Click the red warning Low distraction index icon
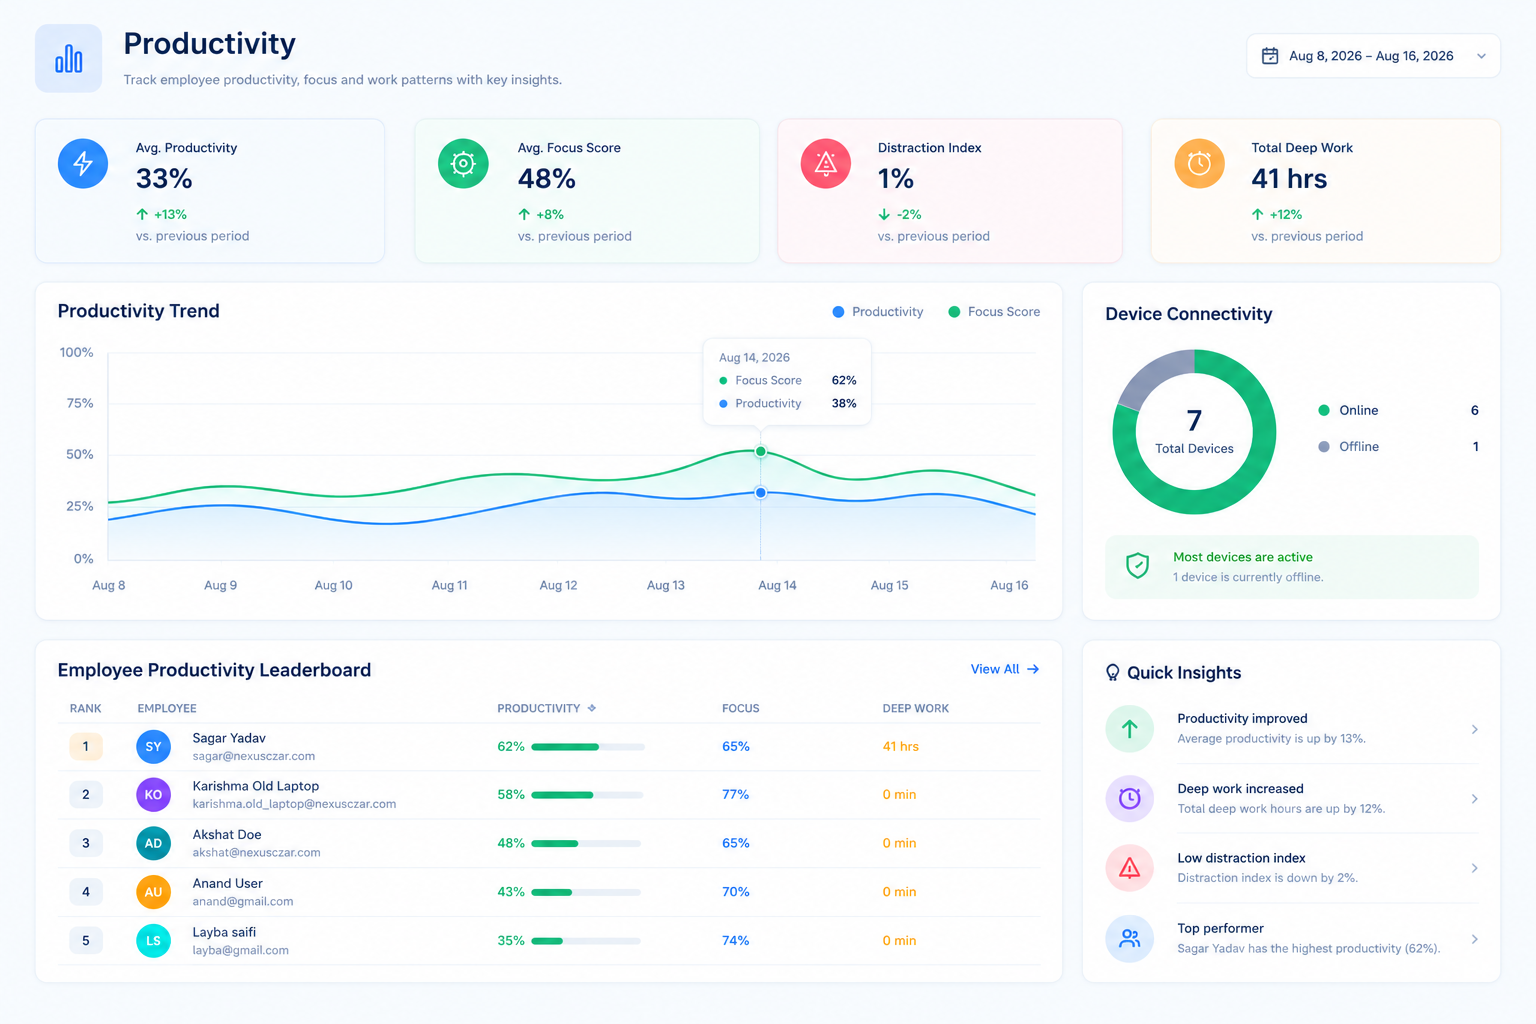This screenshot has height=1024, width=1536. [x=1130, y=868]
